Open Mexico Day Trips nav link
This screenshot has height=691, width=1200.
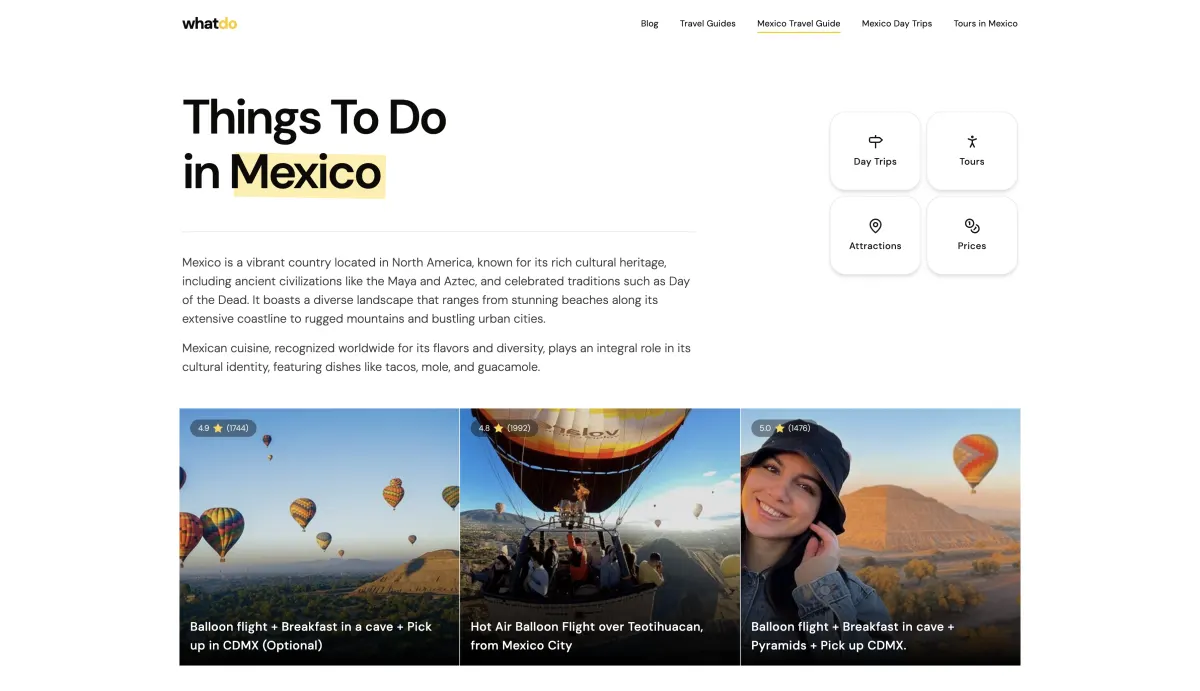897,24
